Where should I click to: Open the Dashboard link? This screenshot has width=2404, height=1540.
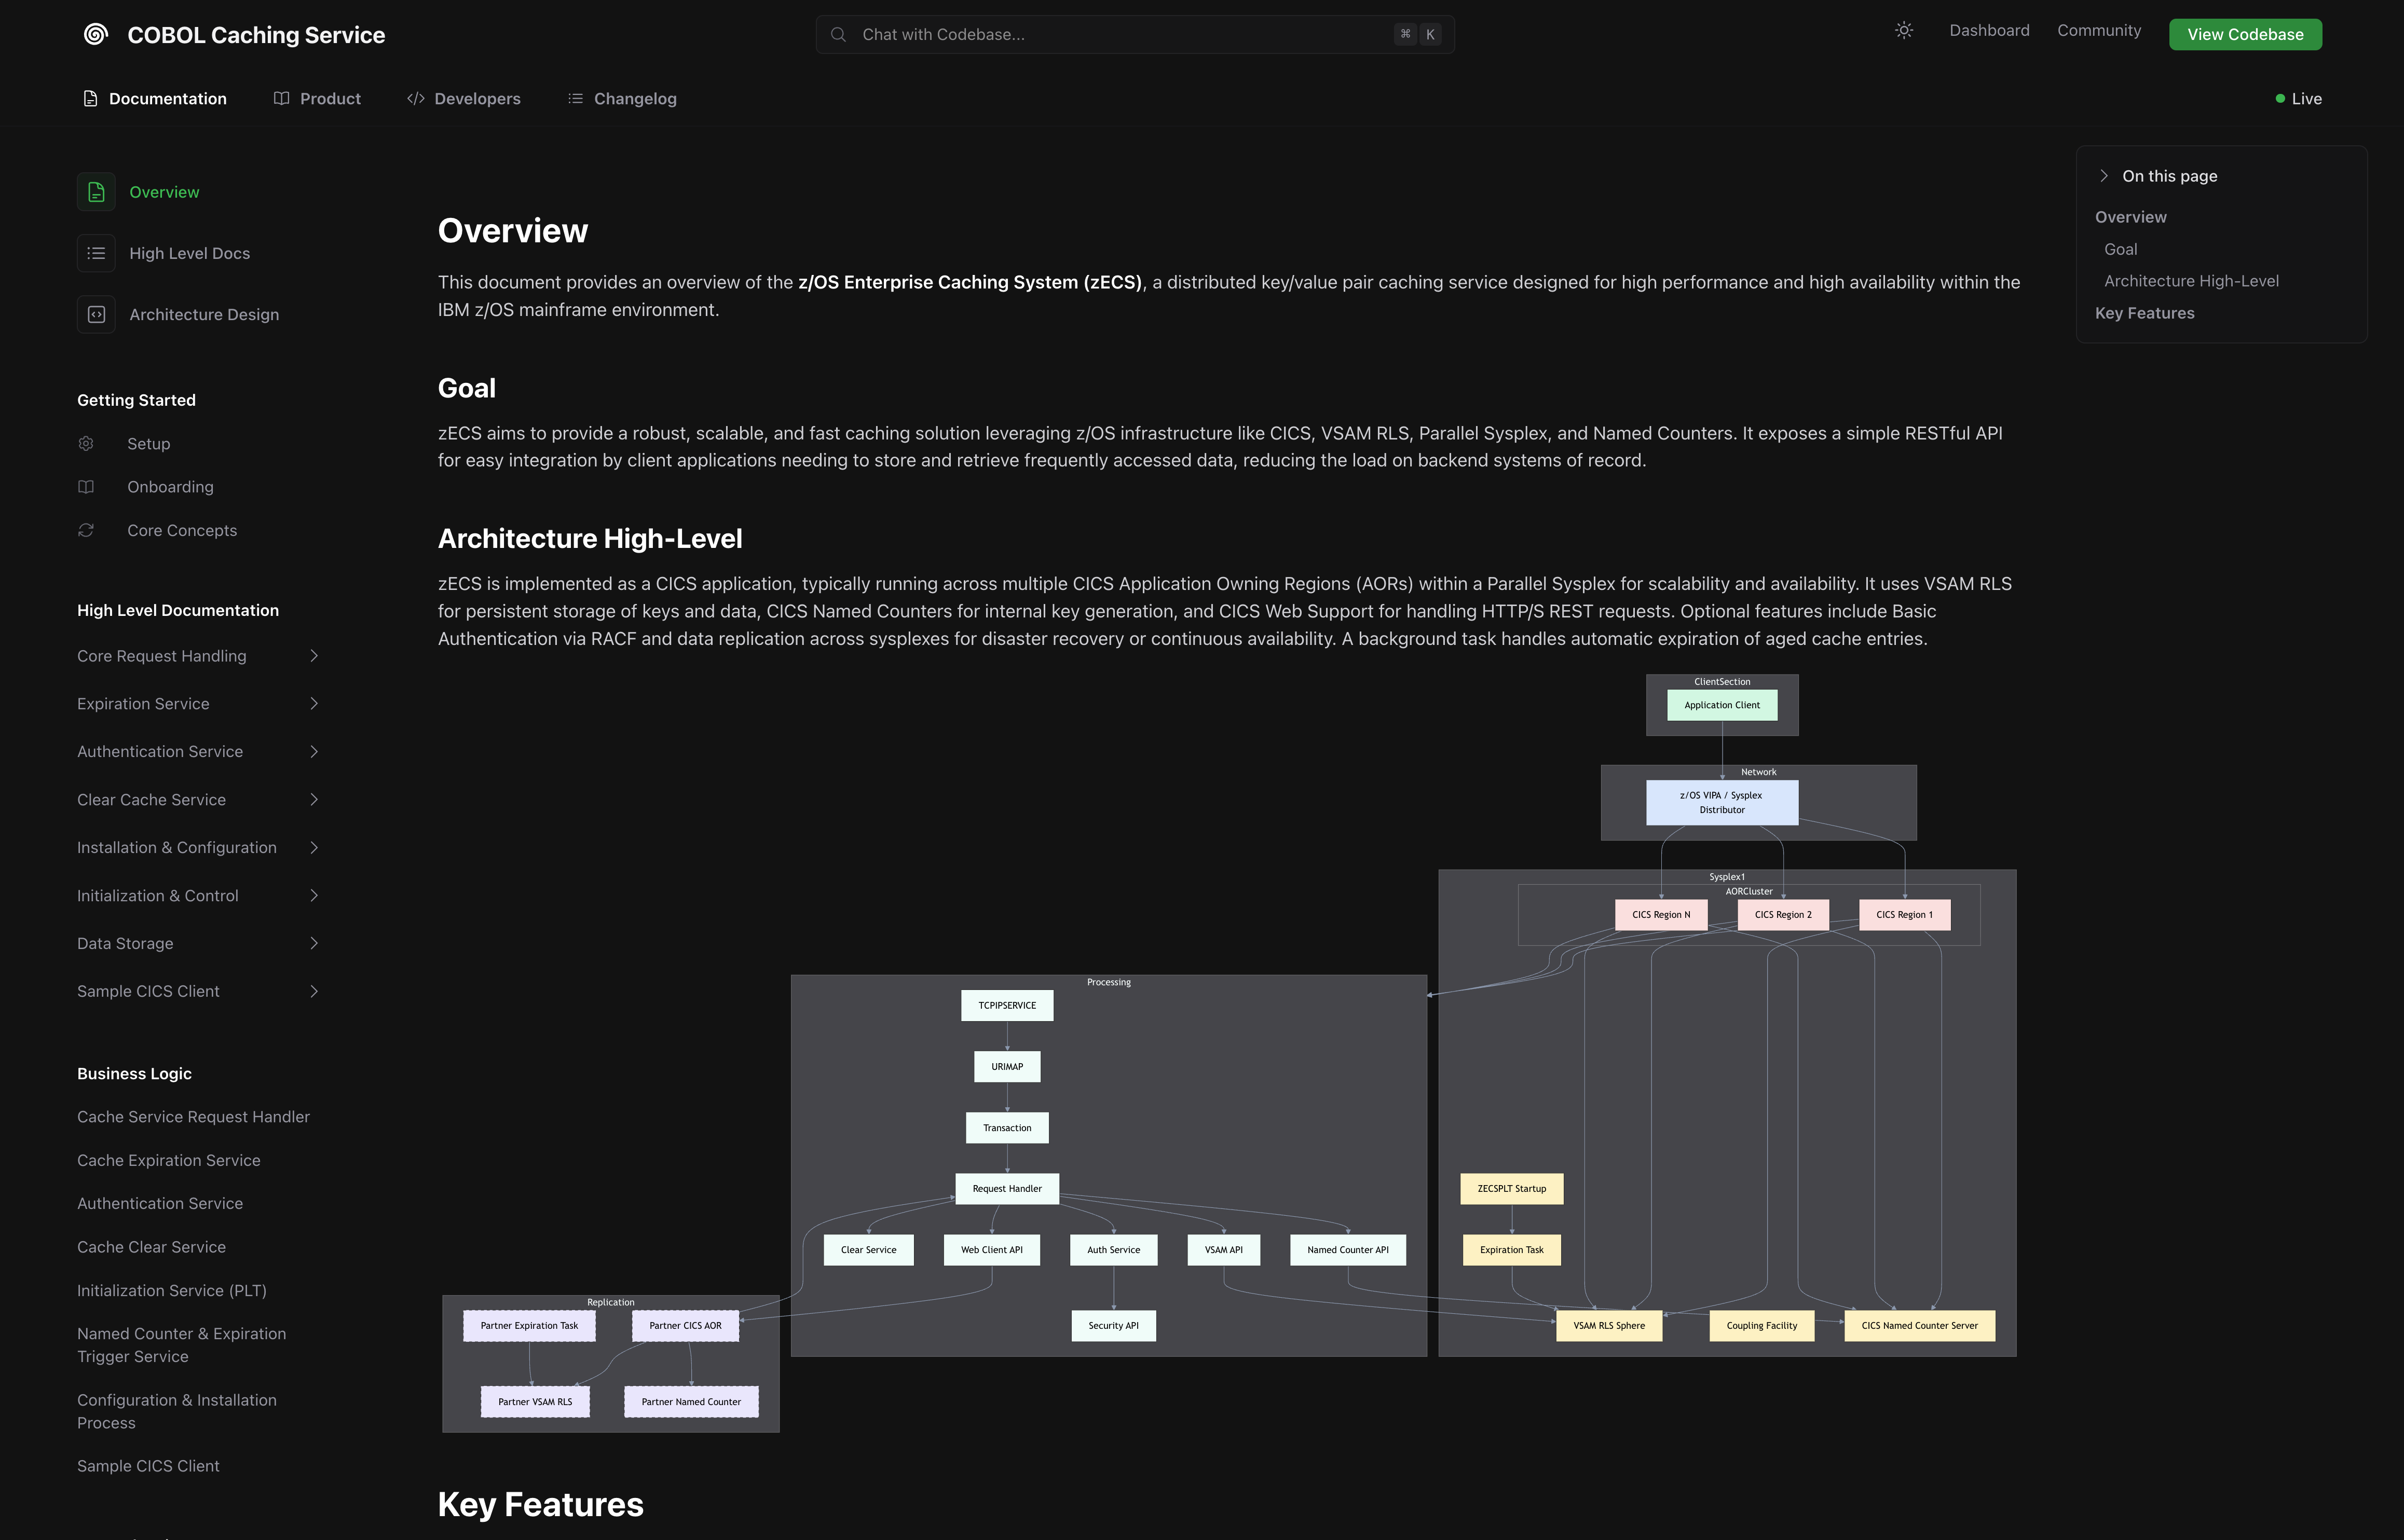tap(1989, 31)
